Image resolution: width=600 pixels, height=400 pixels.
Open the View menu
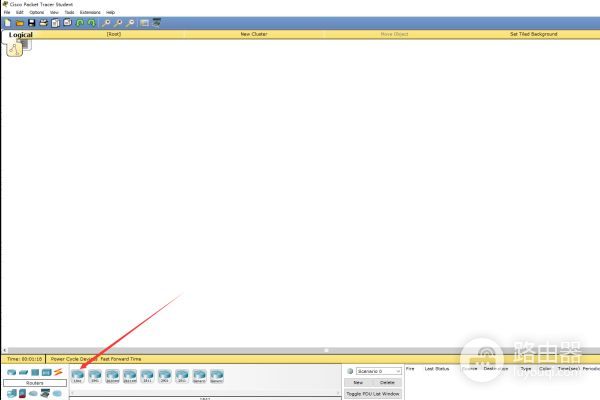[54, 12]
